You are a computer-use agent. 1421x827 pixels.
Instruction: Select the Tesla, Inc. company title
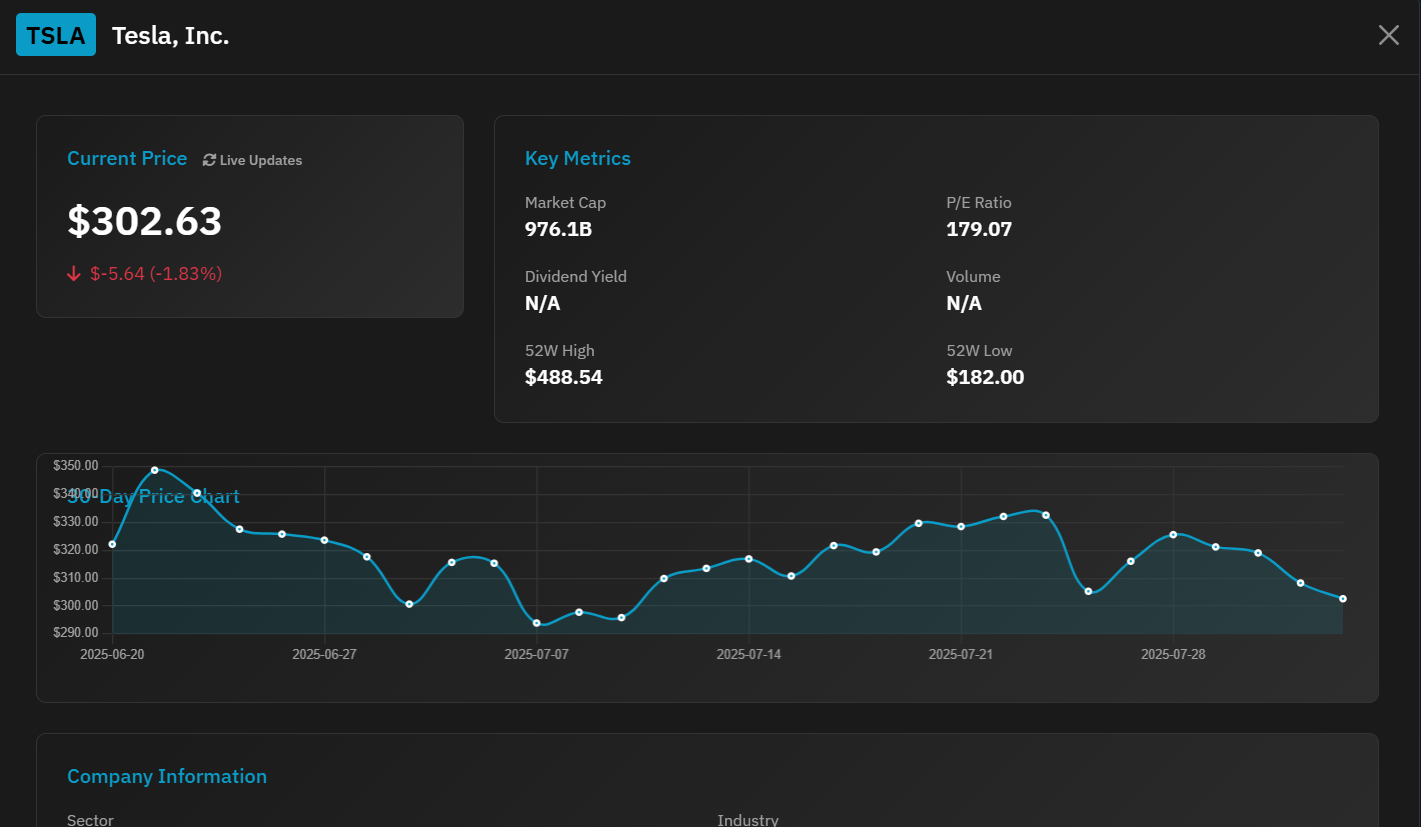tap(171, 36)
